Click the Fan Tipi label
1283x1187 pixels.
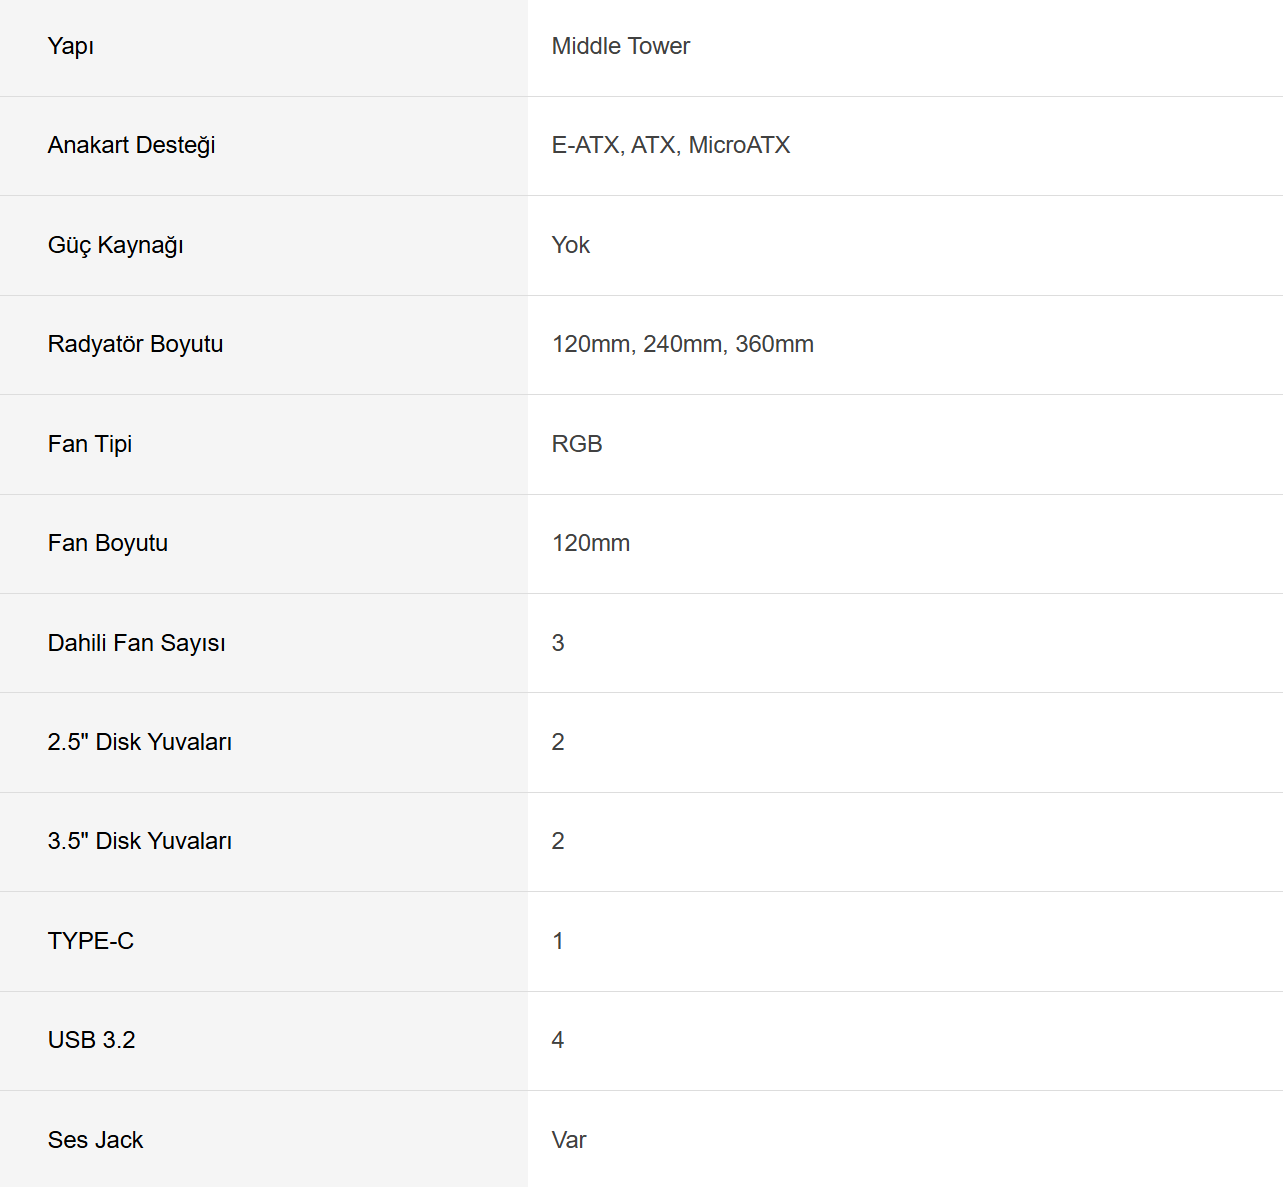(90, 444)
